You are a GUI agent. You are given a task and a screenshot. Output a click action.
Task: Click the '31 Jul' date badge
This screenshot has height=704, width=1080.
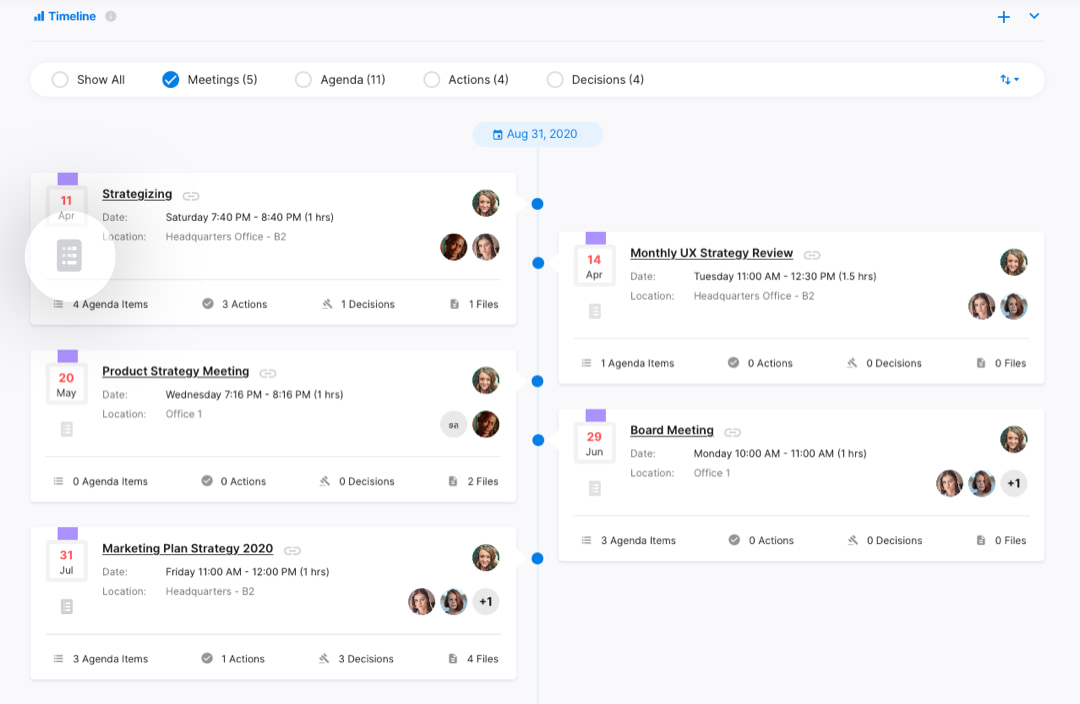(x=66, y=562)
